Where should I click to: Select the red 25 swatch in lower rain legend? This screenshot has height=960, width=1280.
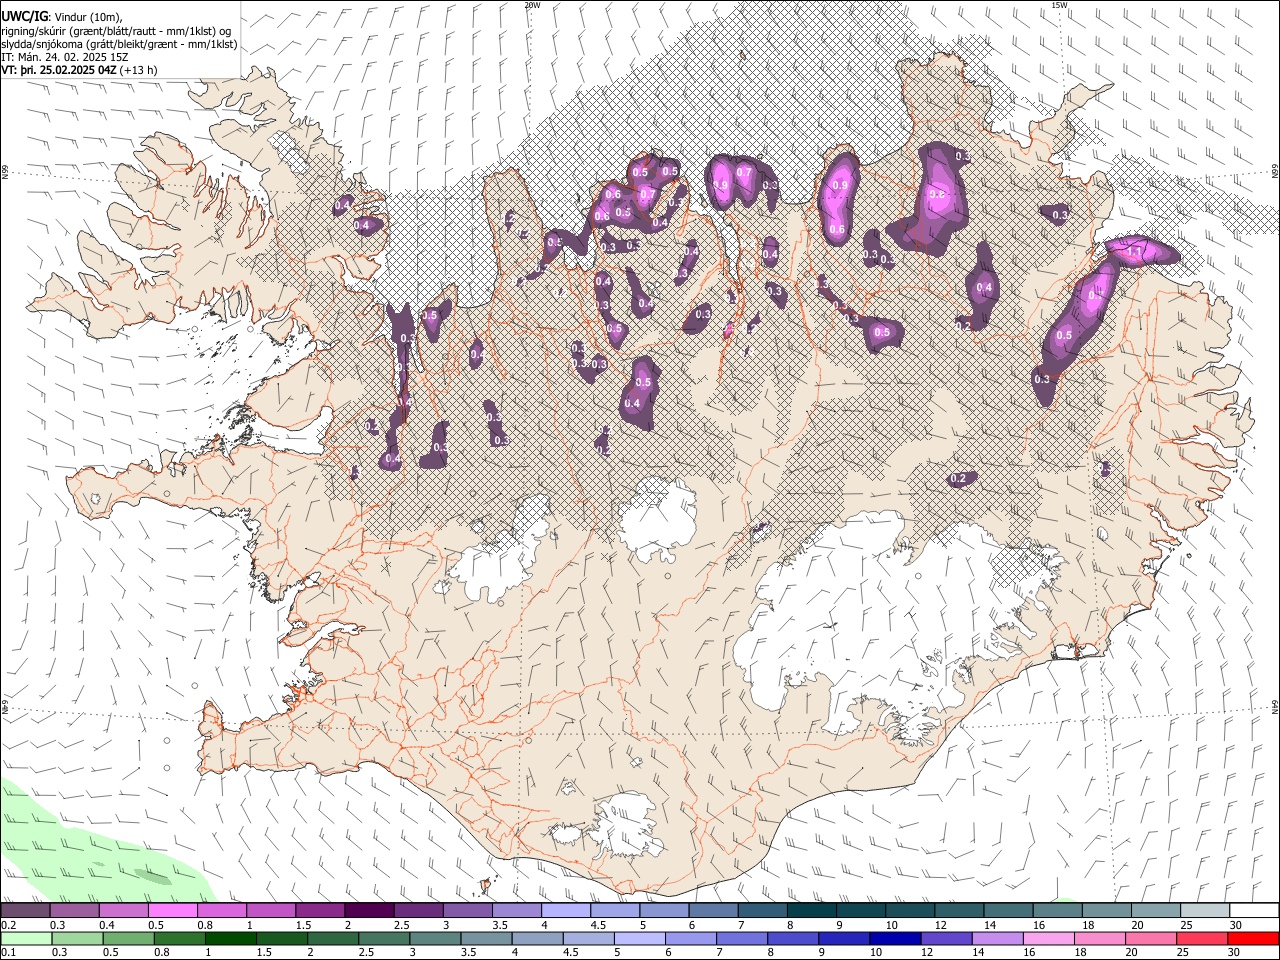point(1201,939)
